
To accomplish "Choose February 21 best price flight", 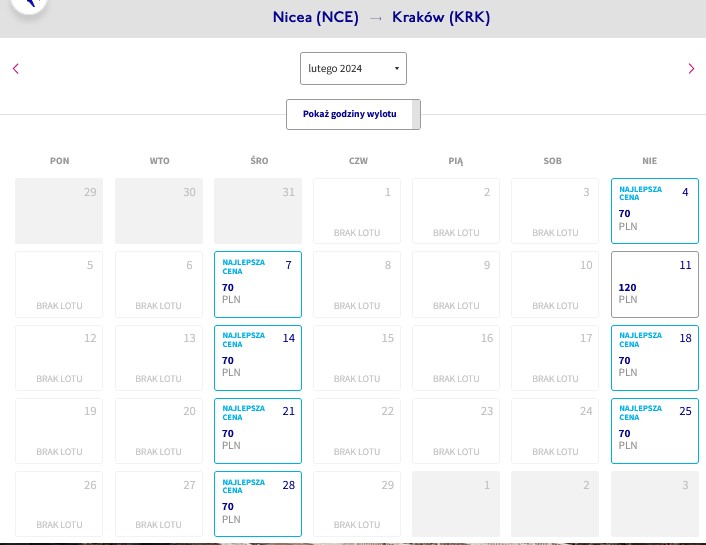I will tap(258, 431).
